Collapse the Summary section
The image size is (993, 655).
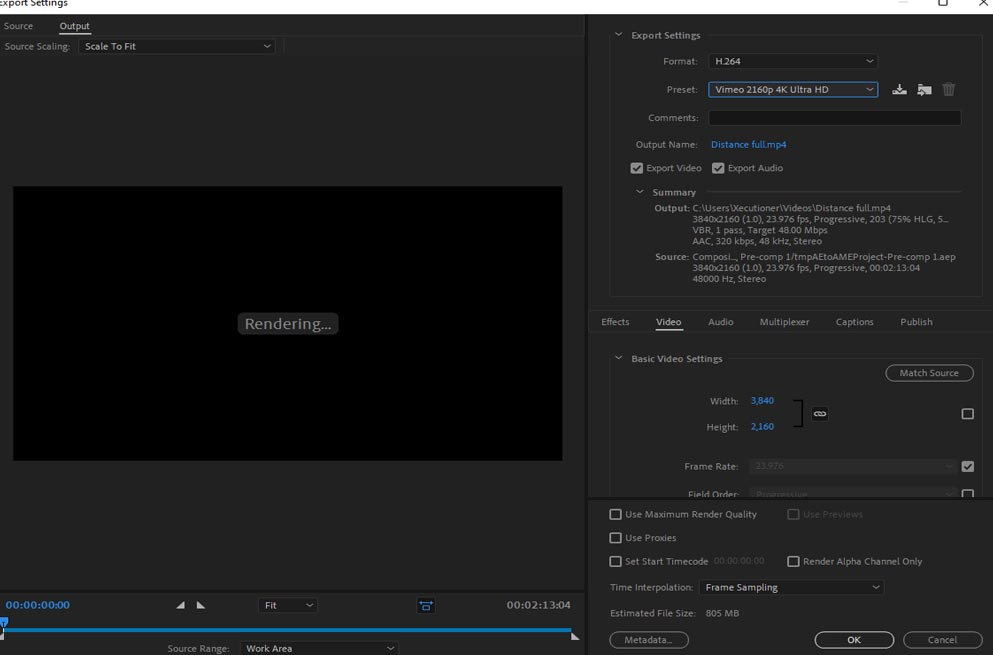click(639, 192)
